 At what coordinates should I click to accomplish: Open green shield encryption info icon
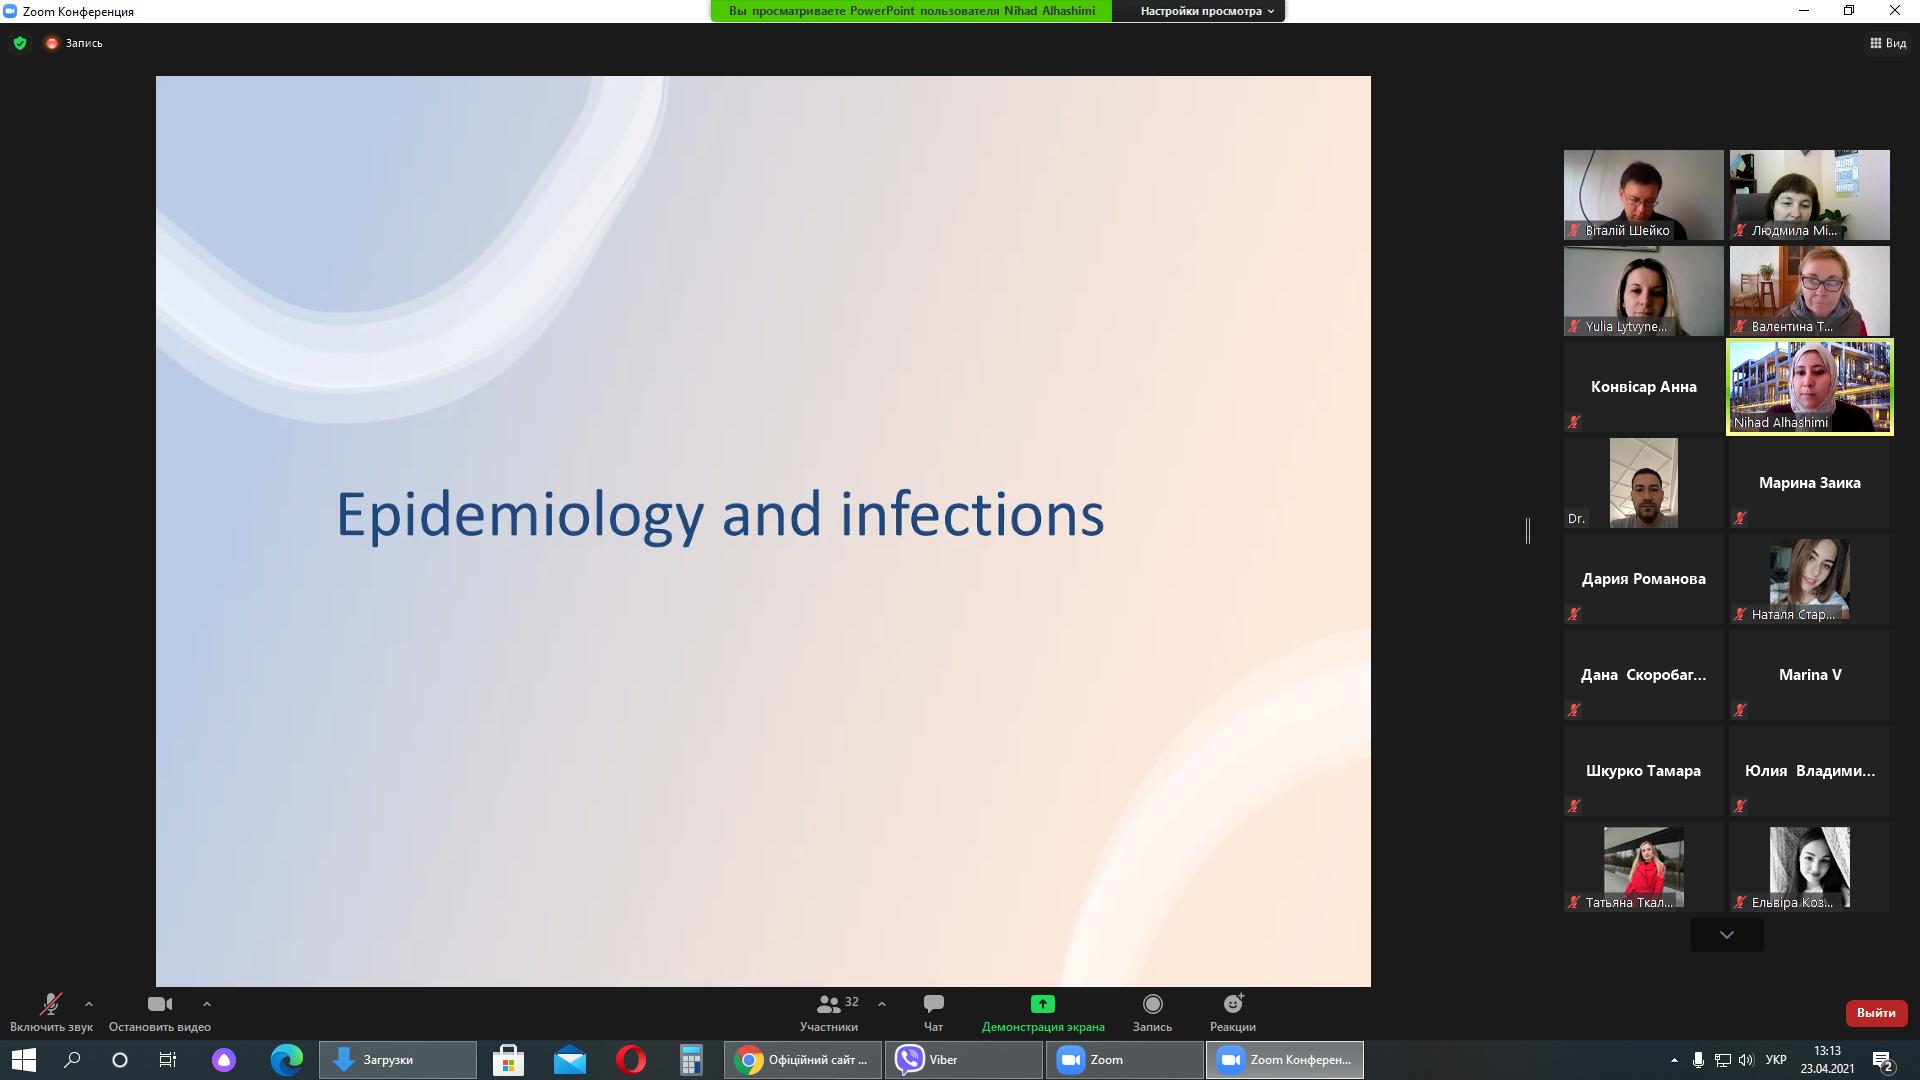[20, 43]
